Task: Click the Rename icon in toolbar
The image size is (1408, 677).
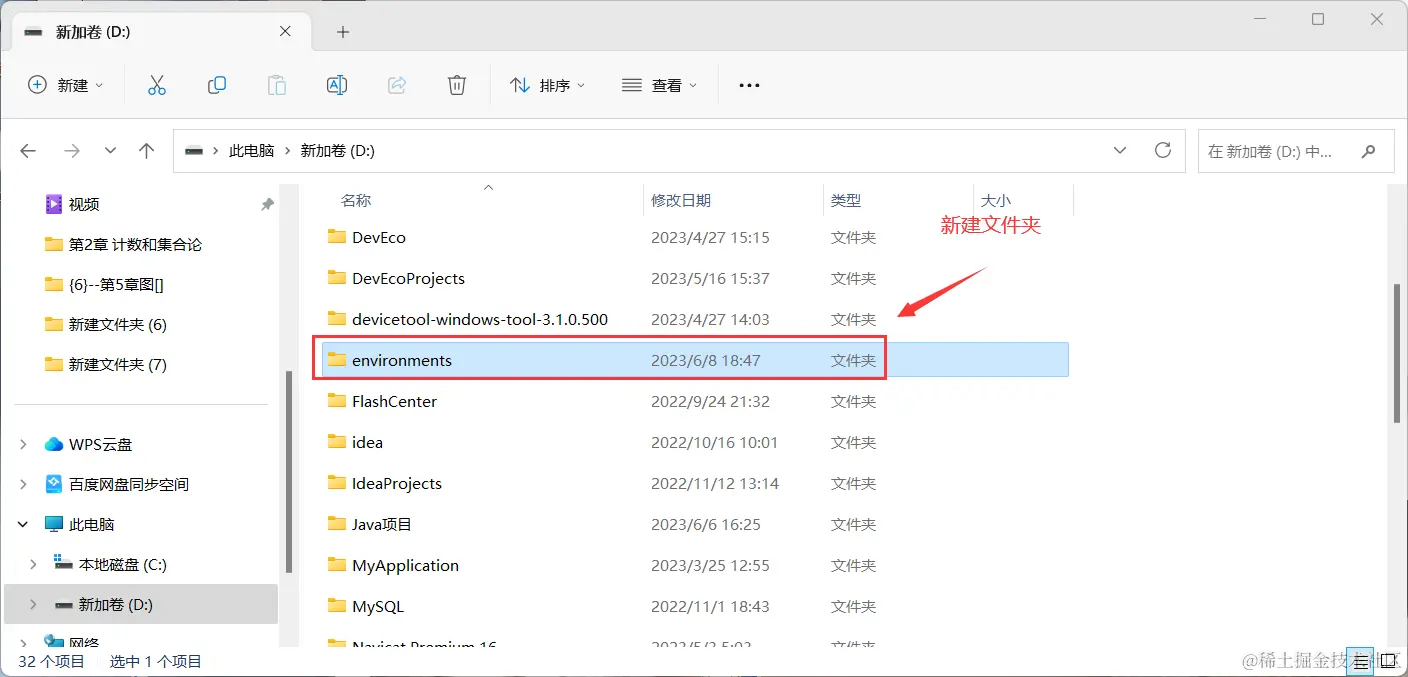Action: 337,85
